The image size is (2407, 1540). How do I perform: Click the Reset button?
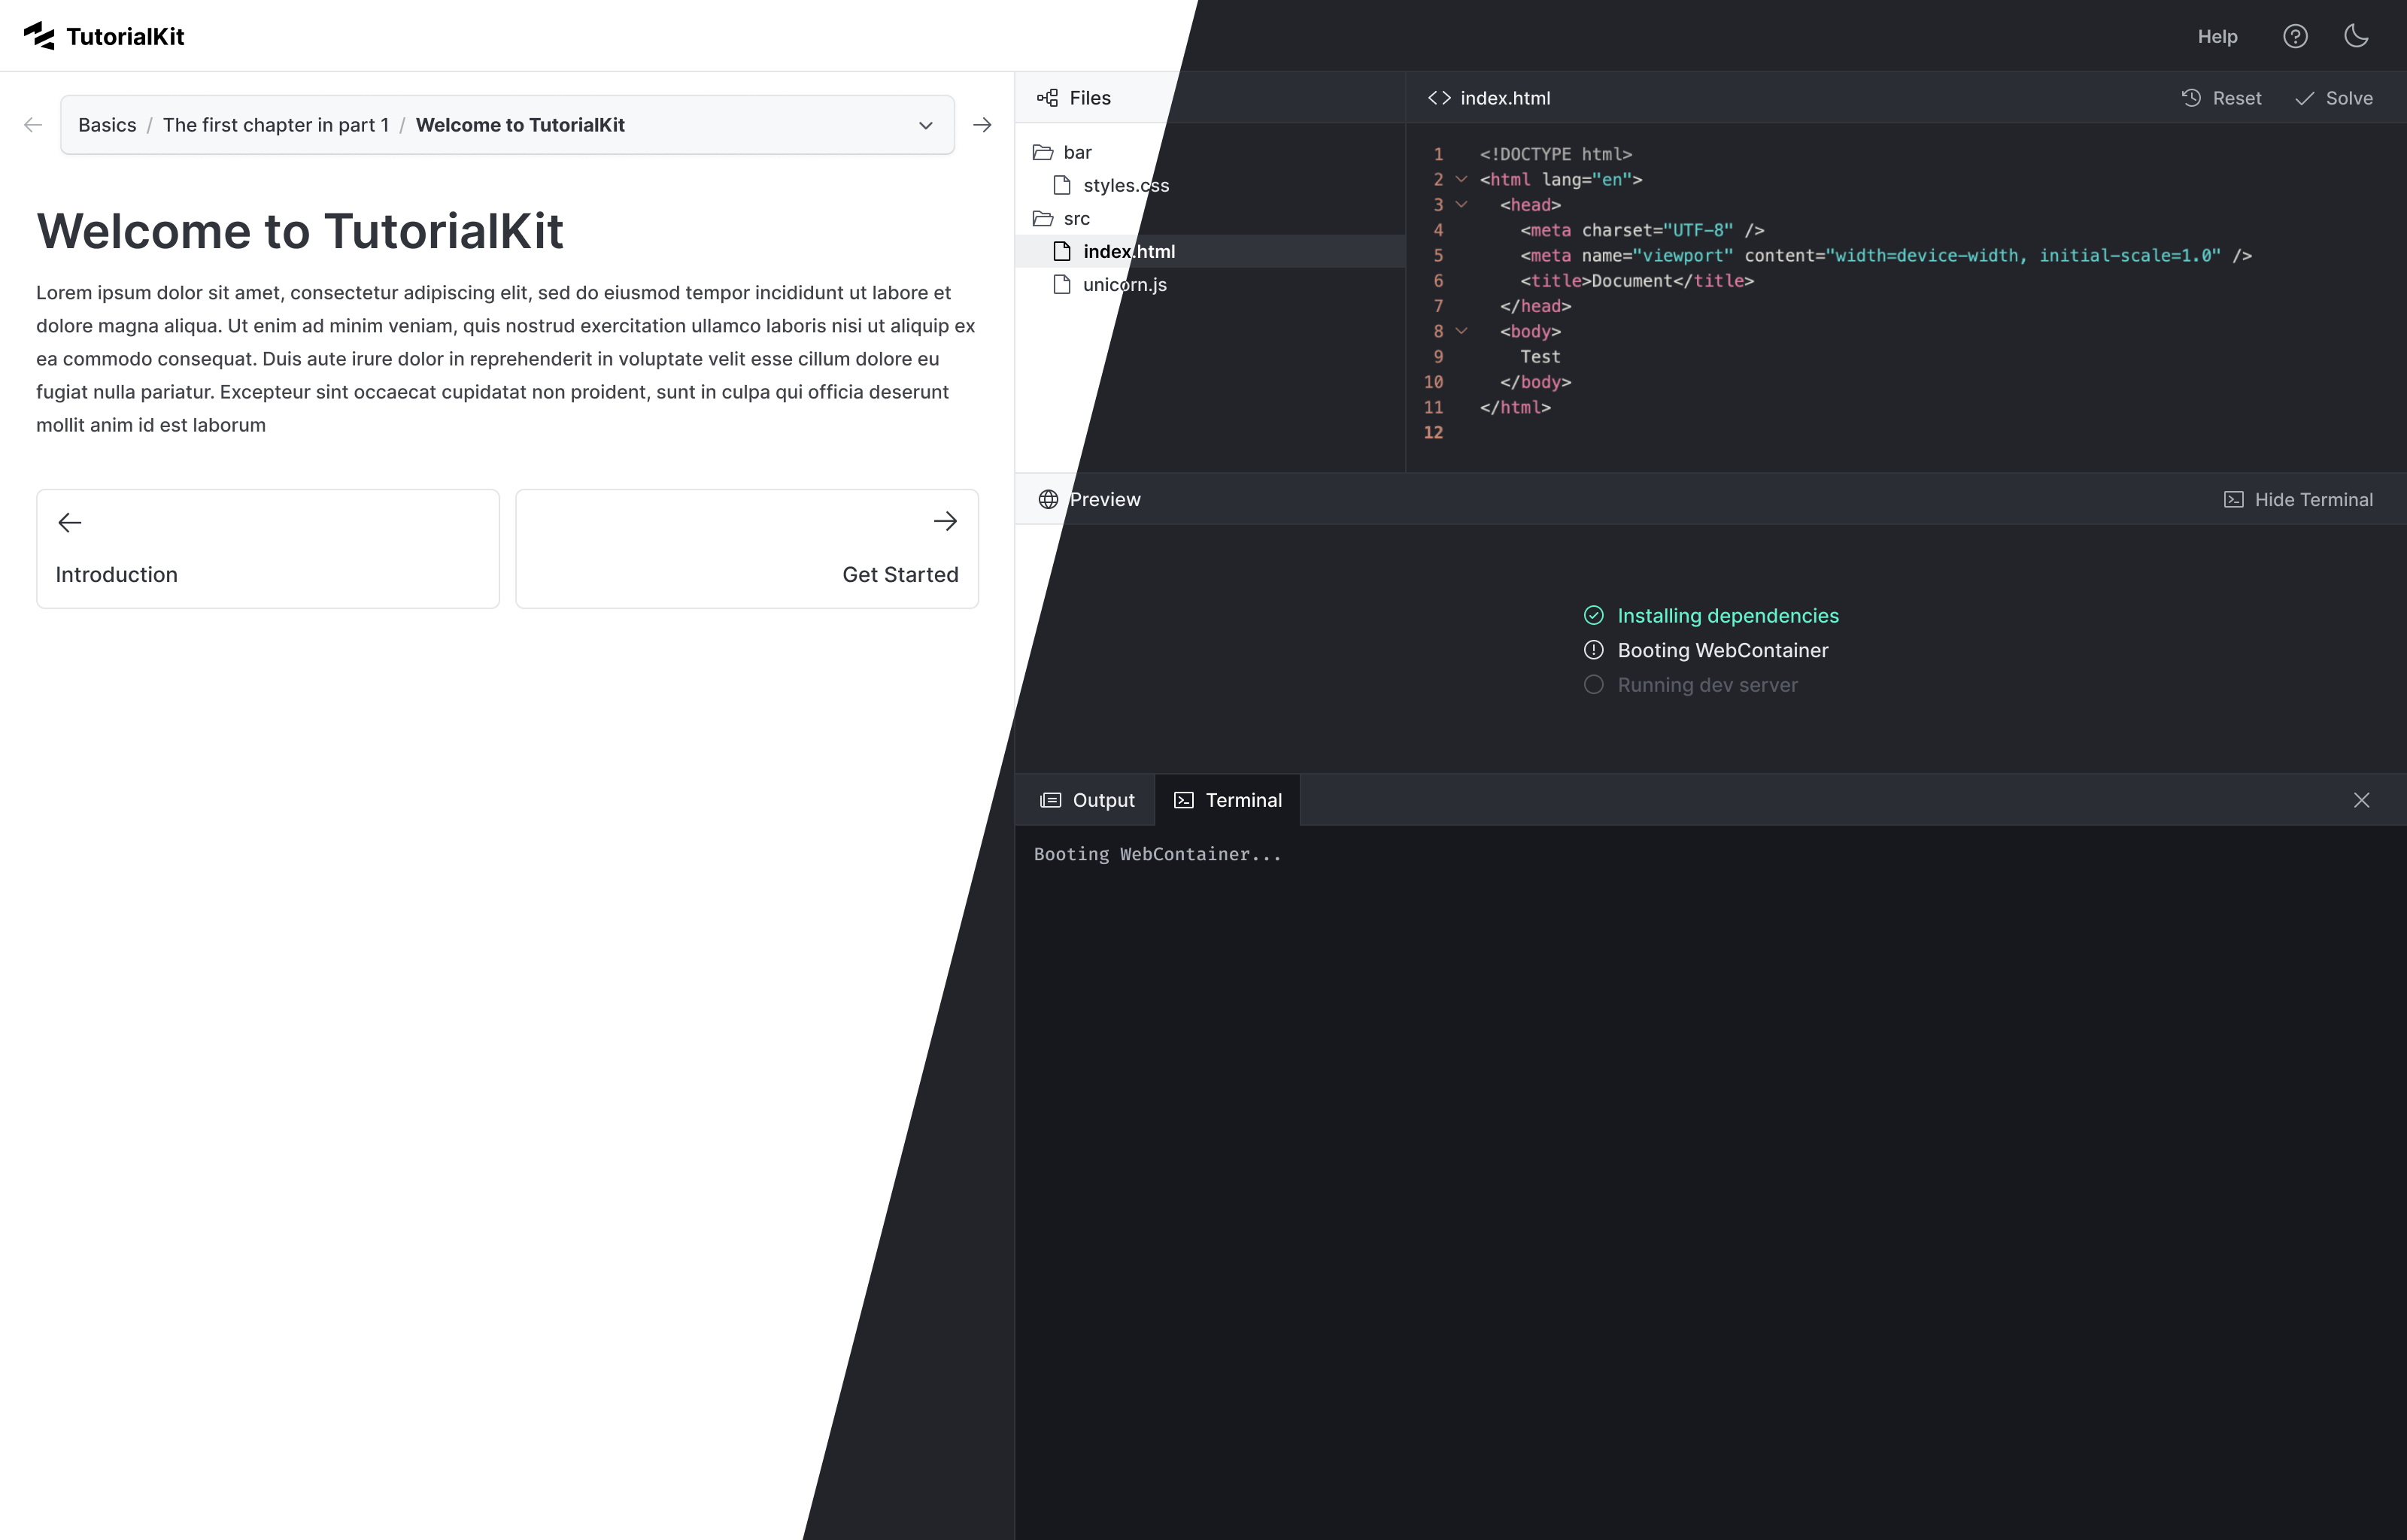coord(2221,98)
